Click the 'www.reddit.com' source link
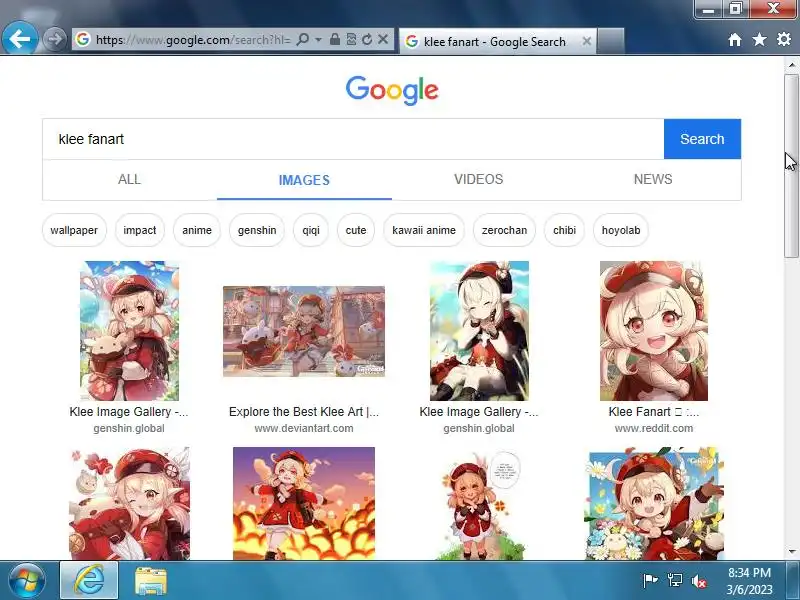This screenshot has height=600, width=800. click(x=654, y=429)
